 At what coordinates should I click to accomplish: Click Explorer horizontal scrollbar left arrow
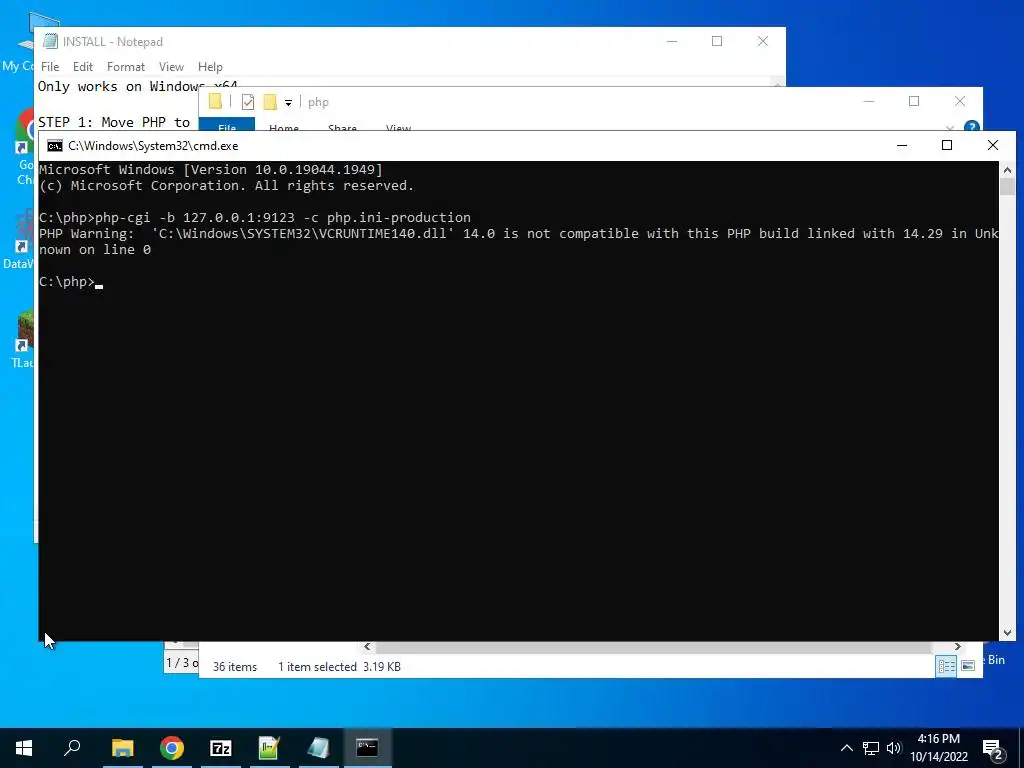[x=367, y=647]
